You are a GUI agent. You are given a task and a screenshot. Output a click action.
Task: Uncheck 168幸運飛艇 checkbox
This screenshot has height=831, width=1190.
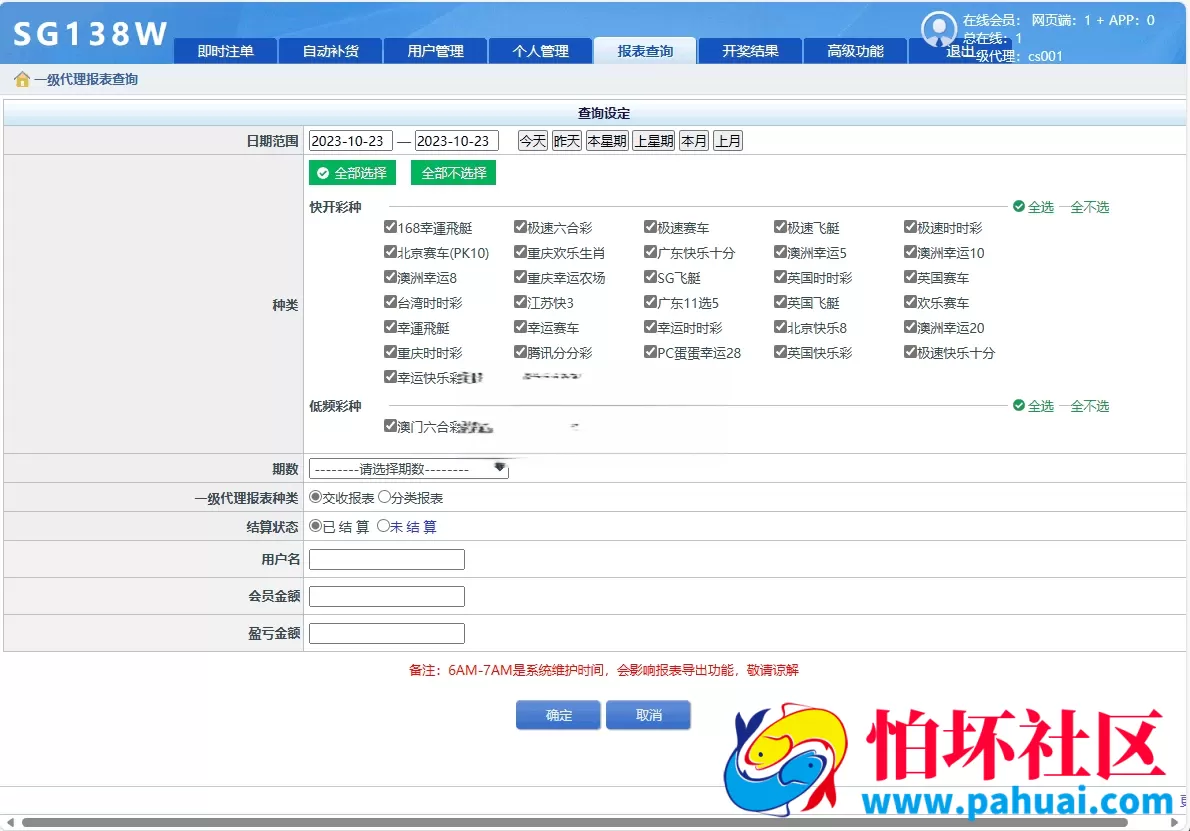(390, 227)
